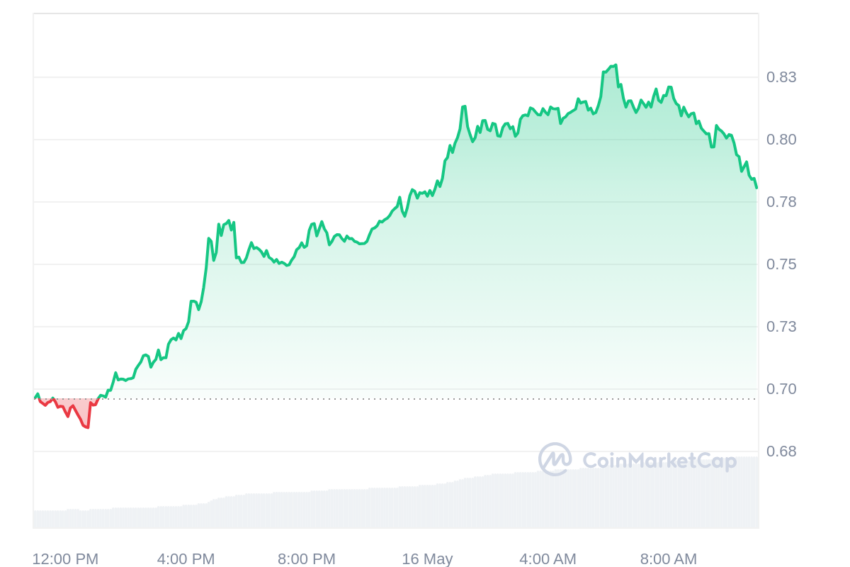
Task: Click the 0.78 price axis label
Action: 781,202
